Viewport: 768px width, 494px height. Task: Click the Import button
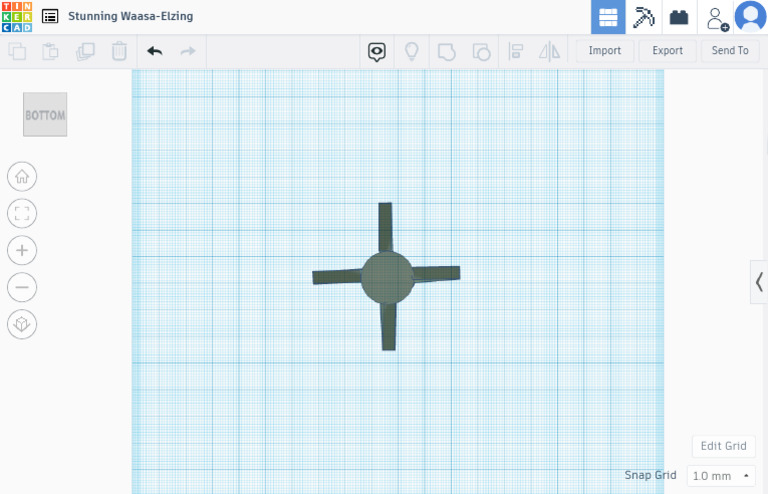(x=605, y=50)
